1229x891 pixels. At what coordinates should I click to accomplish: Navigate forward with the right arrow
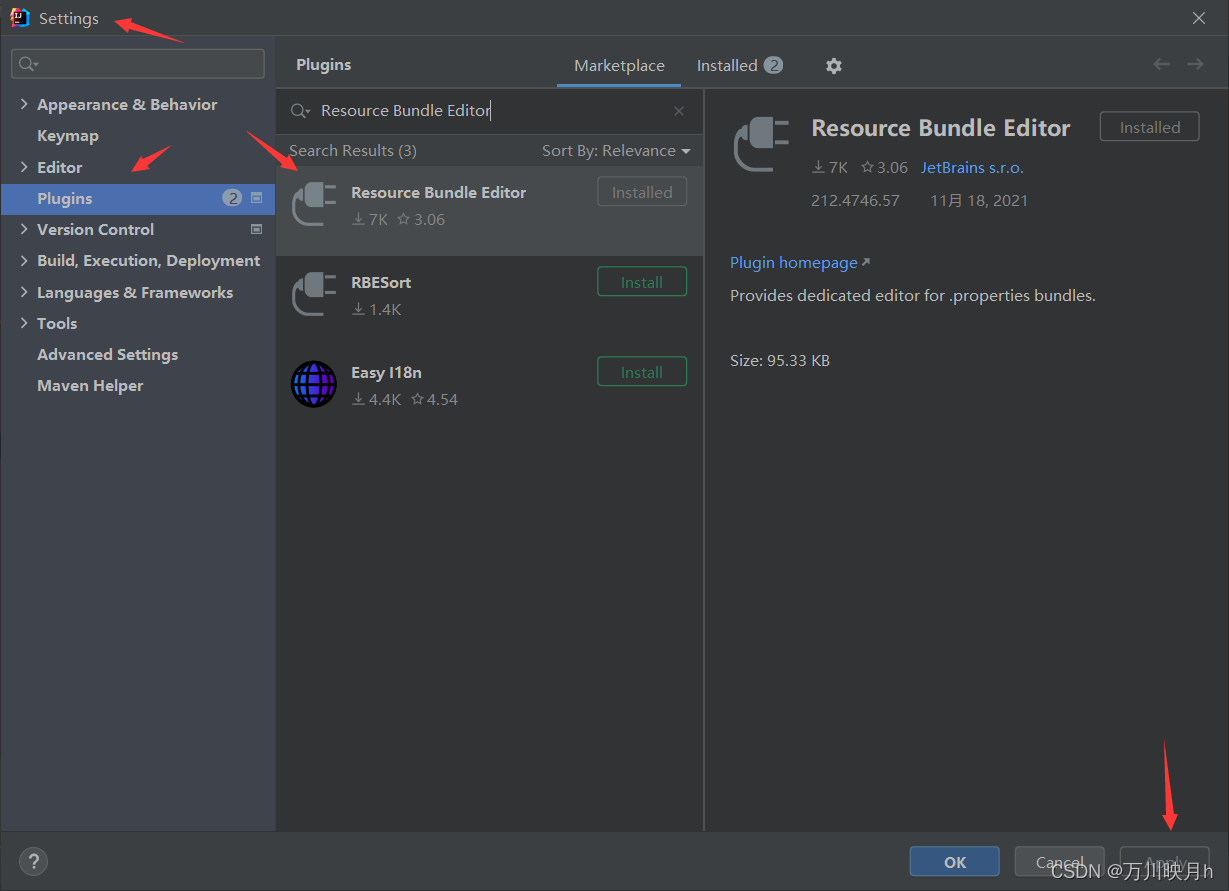tap(1195, 64)
